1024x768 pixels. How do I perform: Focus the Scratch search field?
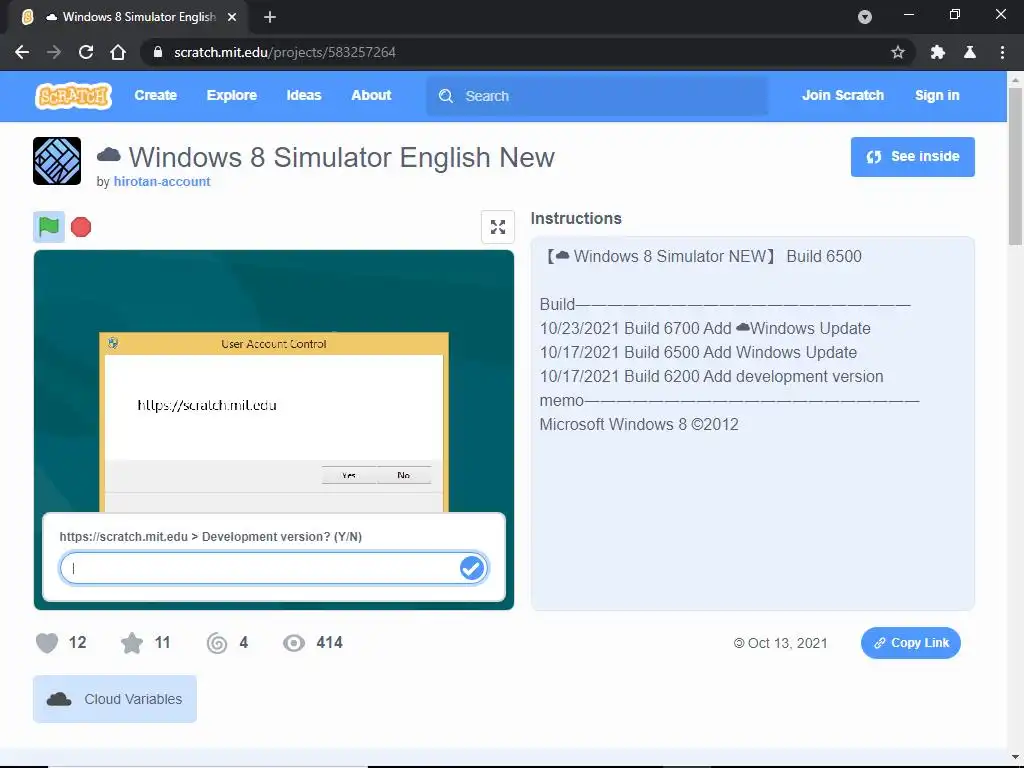[x=597, y=96]
